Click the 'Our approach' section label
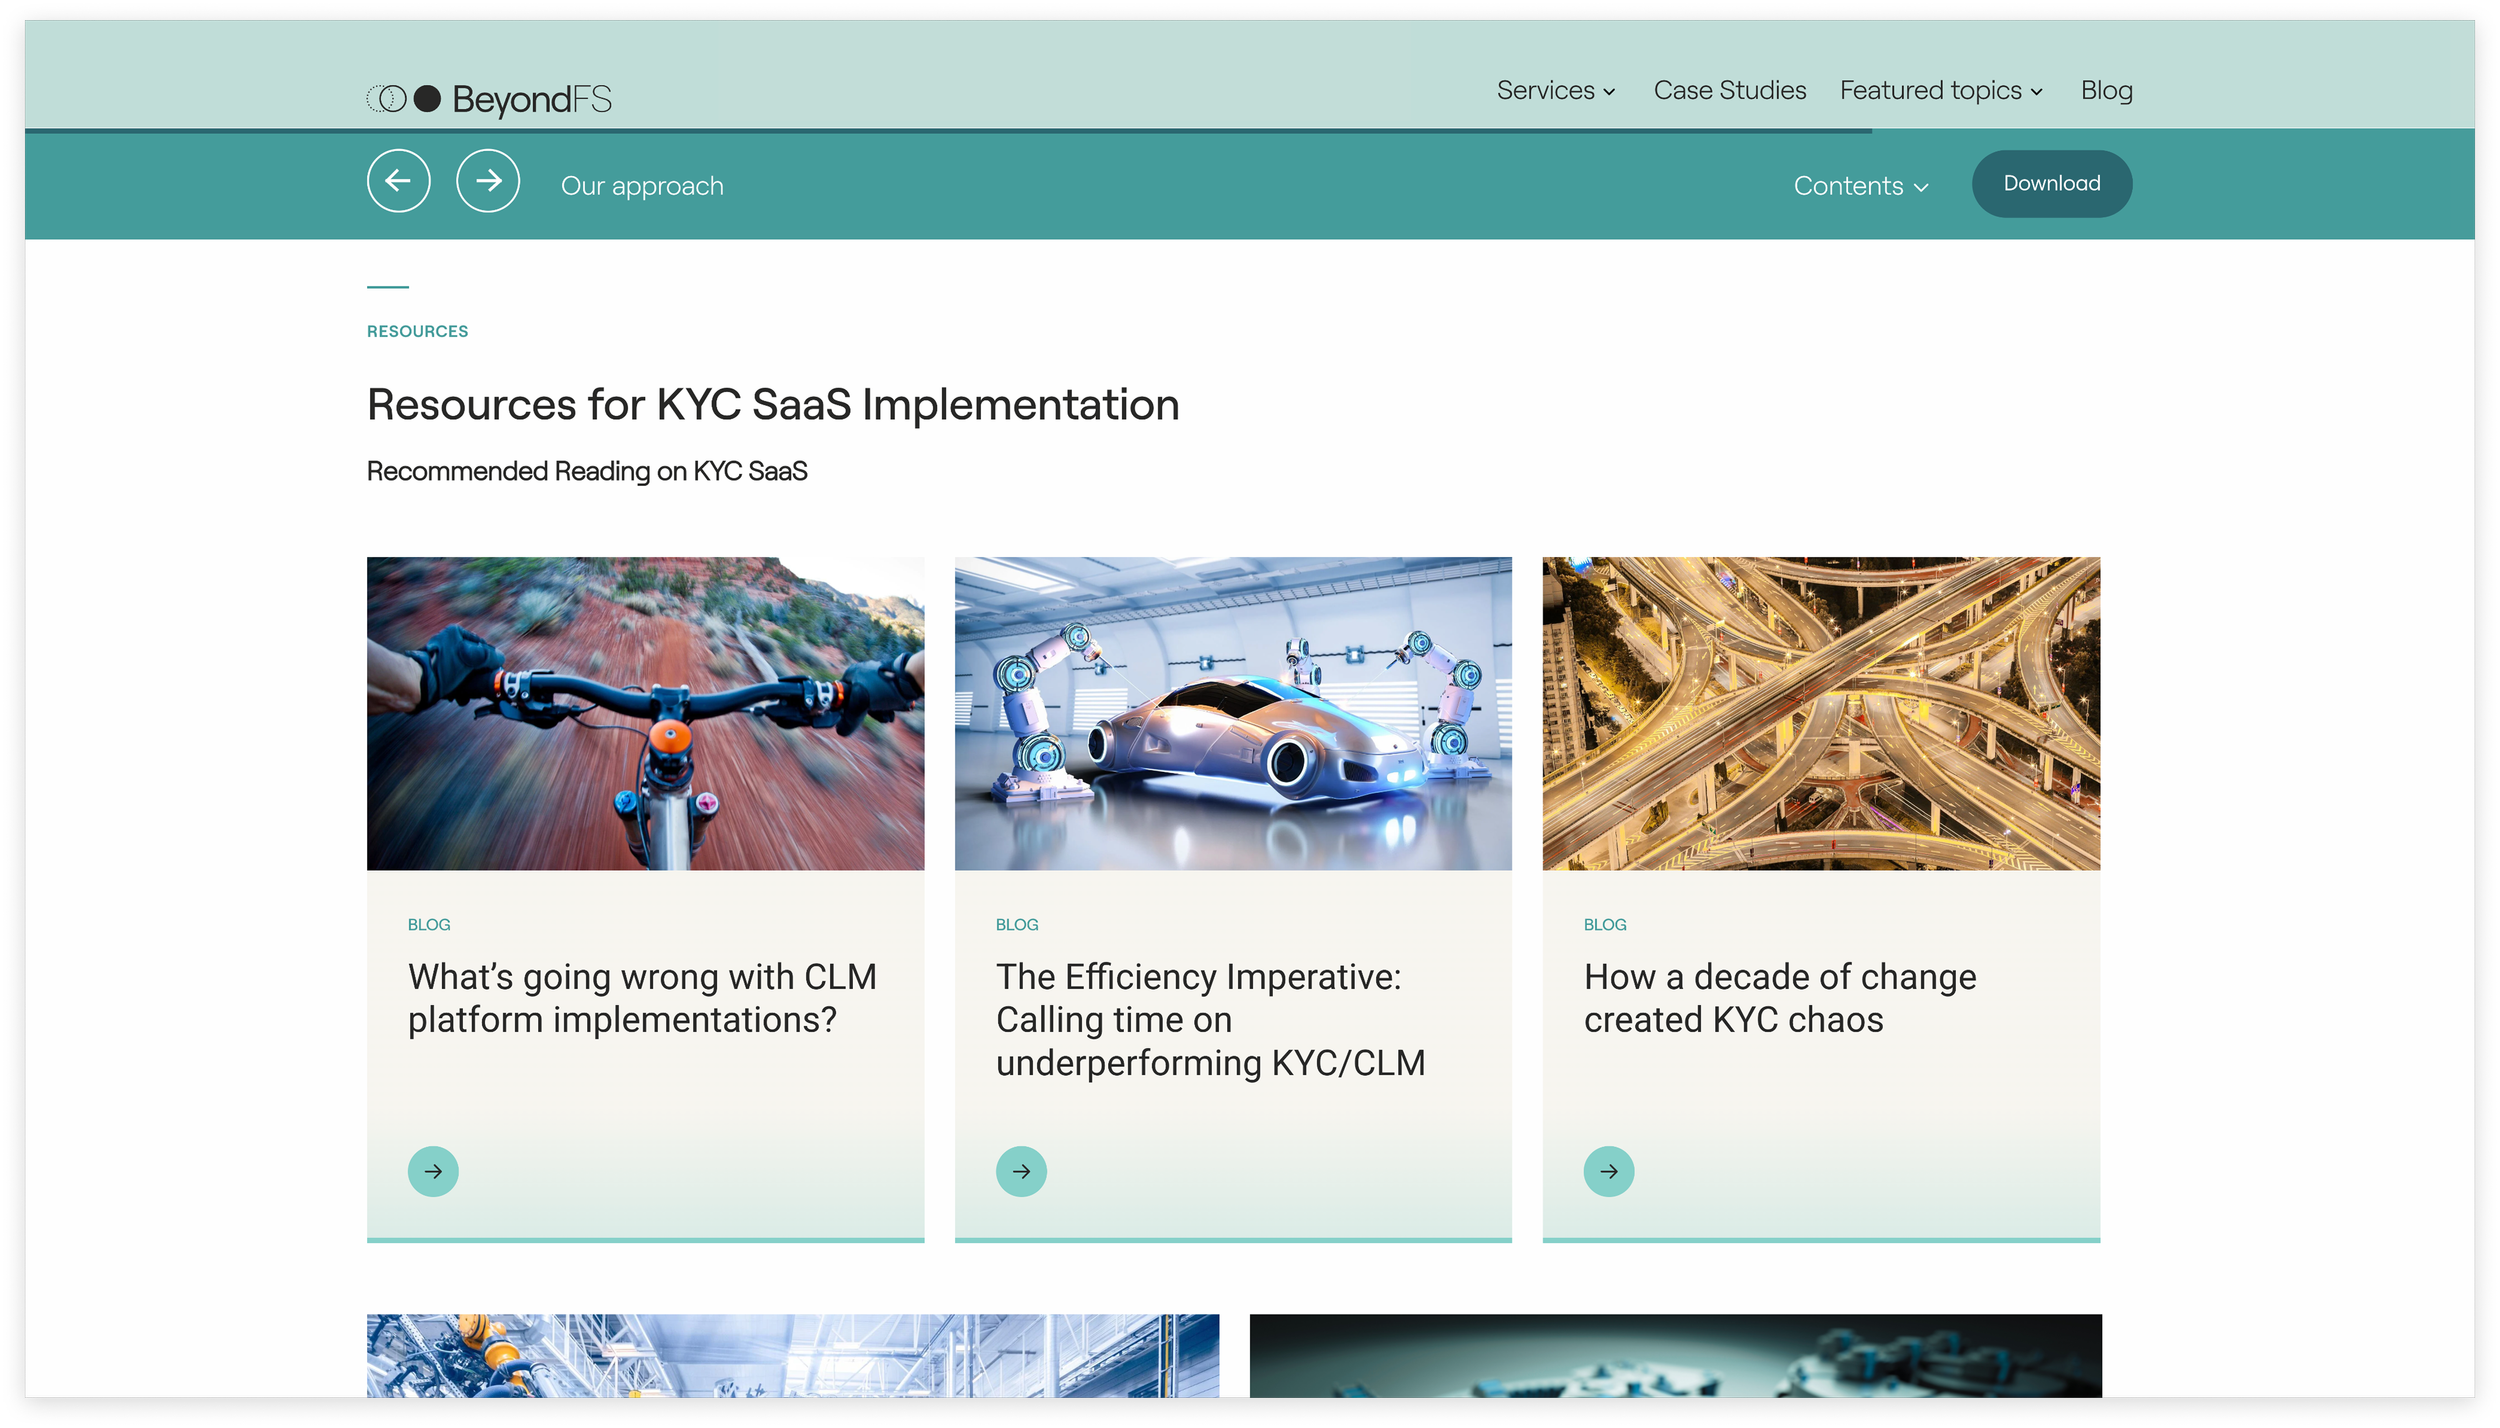The image size is (2500, 1428). click(x=642, y=186)
